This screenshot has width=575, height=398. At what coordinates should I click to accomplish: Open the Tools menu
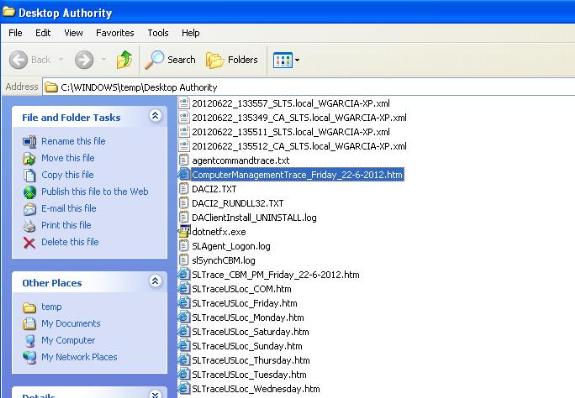[158, 33]
